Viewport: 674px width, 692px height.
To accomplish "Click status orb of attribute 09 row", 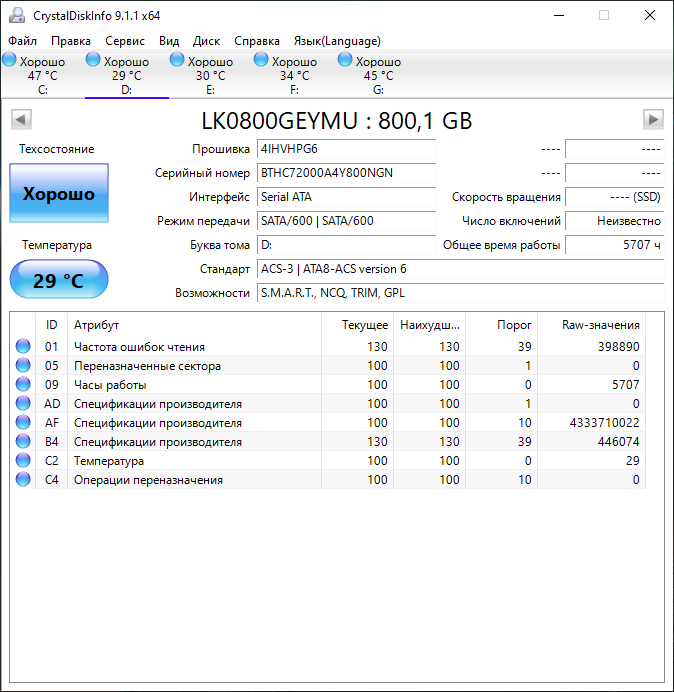I will [x=23, y=384].
